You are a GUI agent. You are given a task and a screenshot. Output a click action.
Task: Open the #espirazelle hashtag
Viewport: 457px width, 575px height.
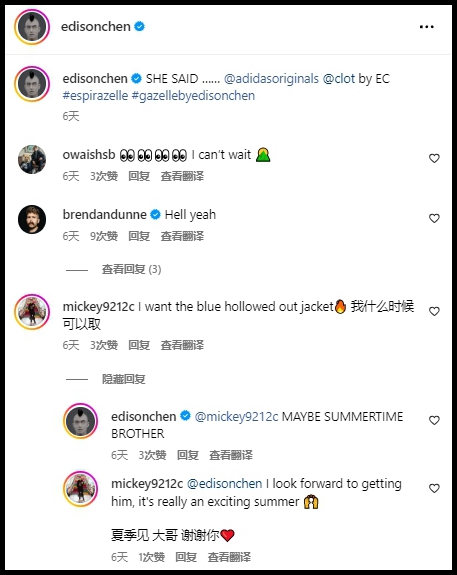95,96
